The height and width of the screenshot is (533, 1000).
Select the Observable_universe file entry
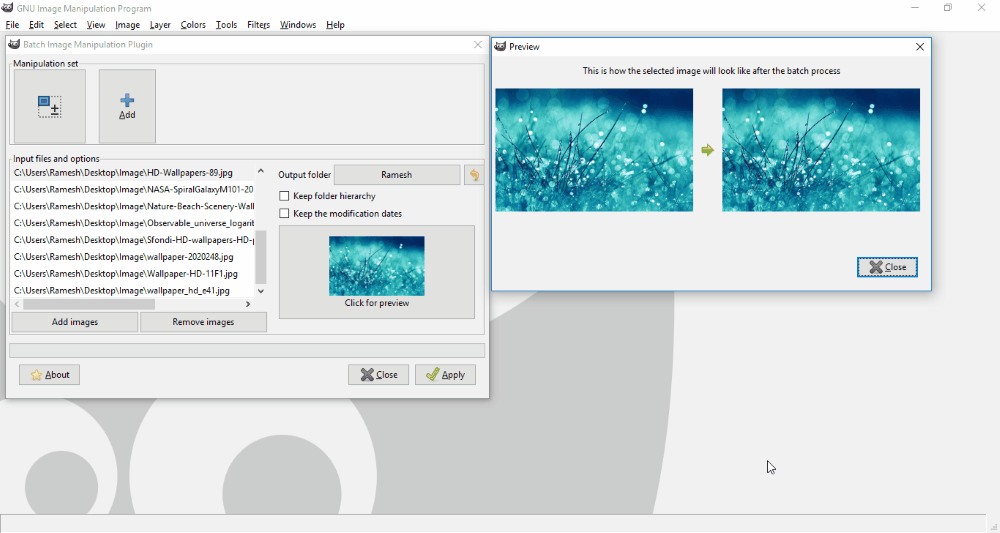click(x=133, y=223)
